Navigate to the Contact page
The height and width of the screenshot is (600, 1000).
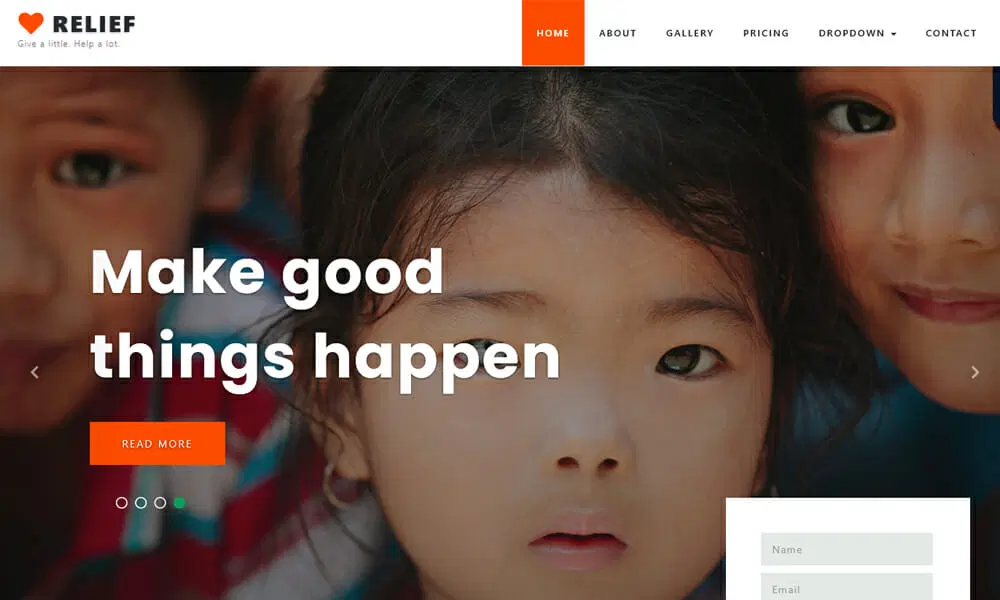[951, 33]
